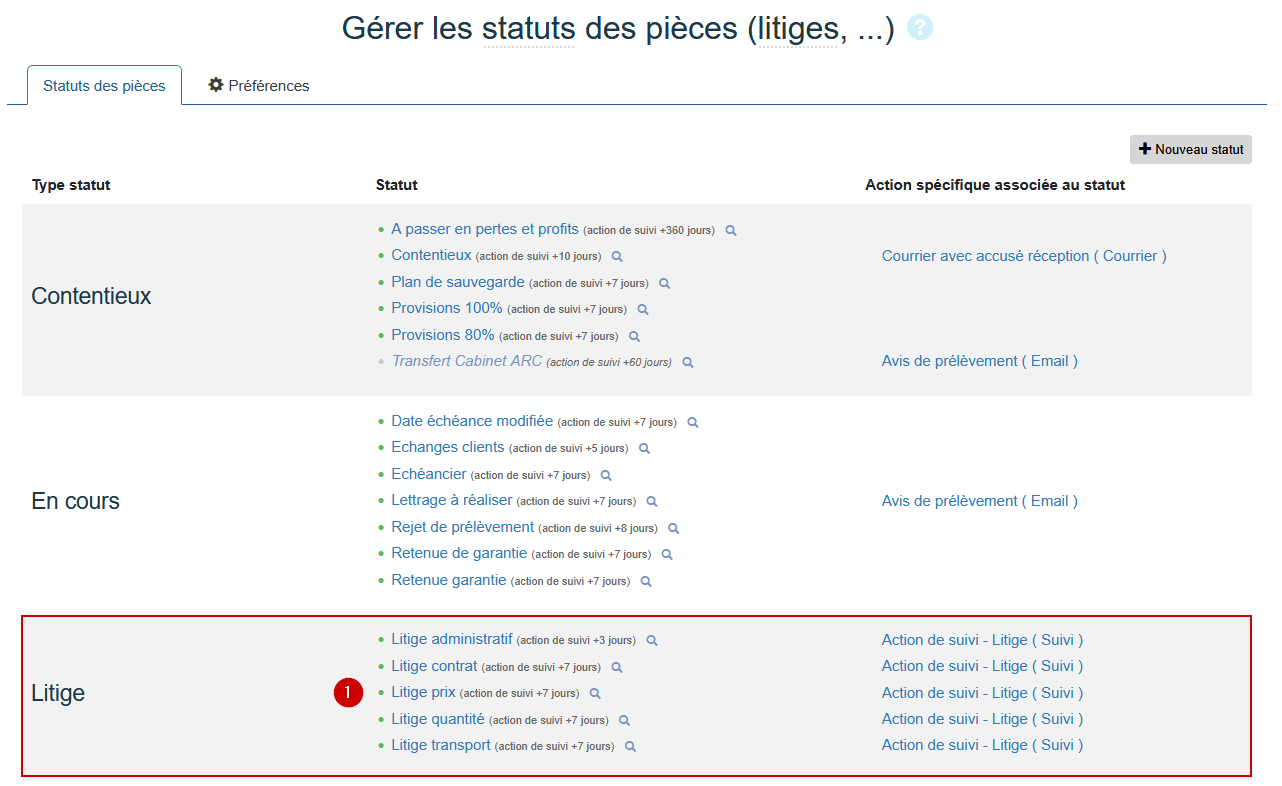This screenshot has width=1282, height=786.
Task: Click magnifier icon next to Contentieux status
Action: point(617,257)
